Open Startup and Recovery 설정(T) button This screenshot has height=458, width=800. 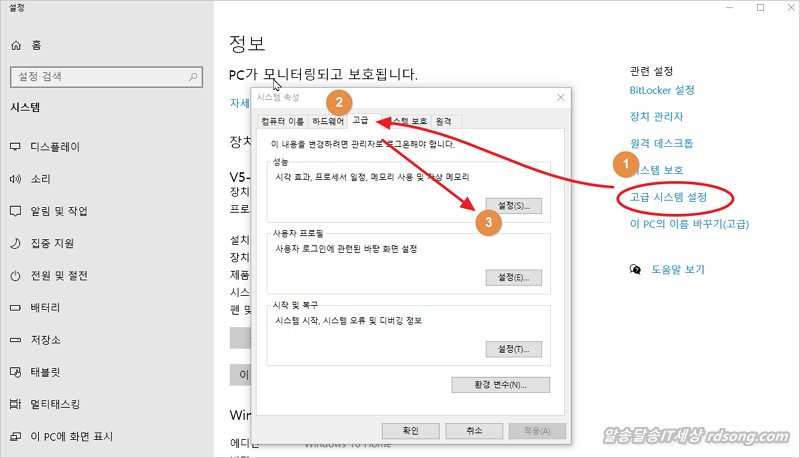coord(514,349)
